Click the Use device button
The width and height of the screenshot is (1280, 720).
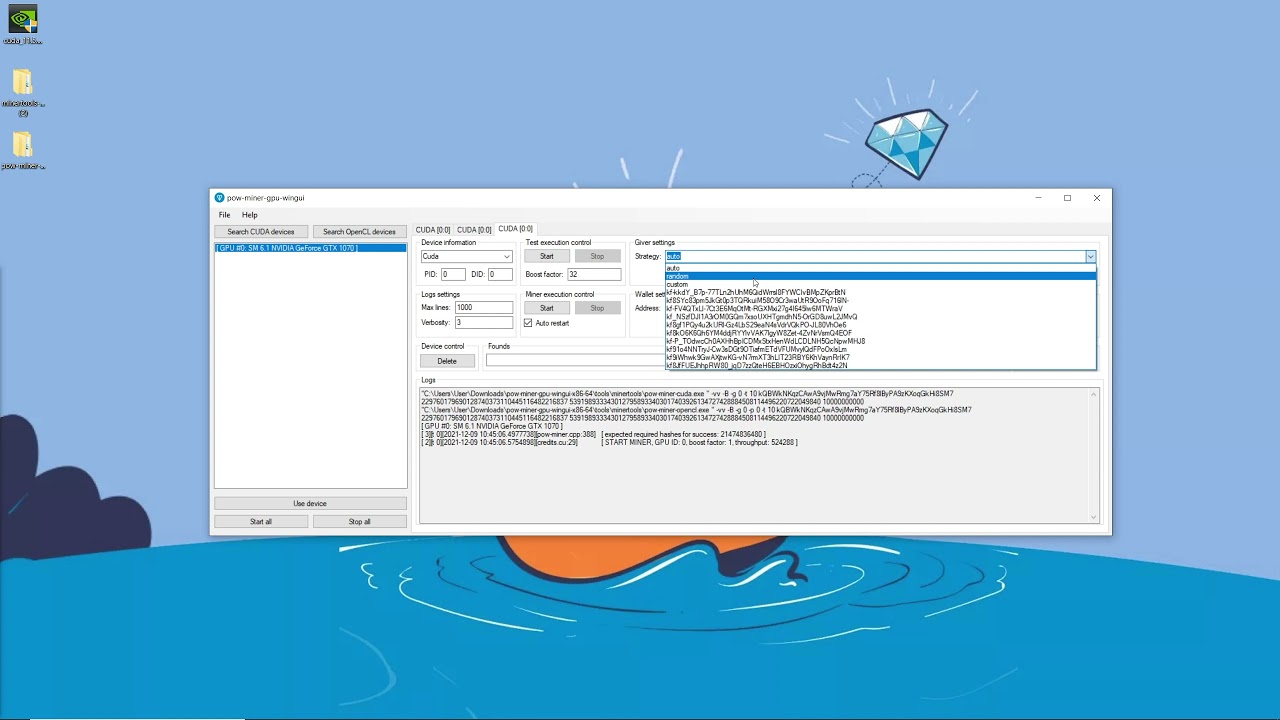(310, 504)
